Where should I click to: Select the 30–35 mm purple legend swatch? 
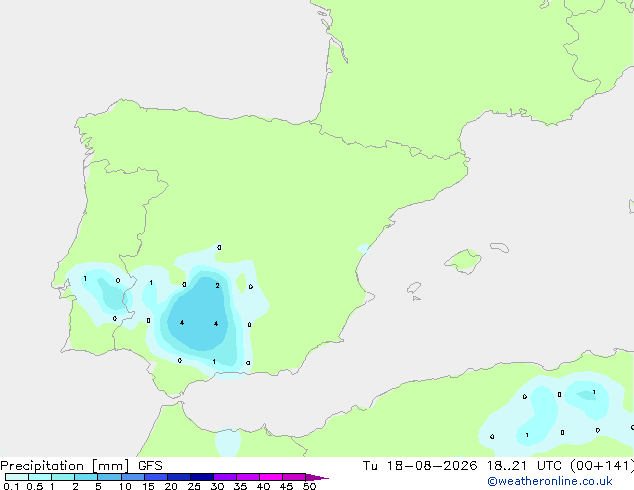[x=225, y=477]
